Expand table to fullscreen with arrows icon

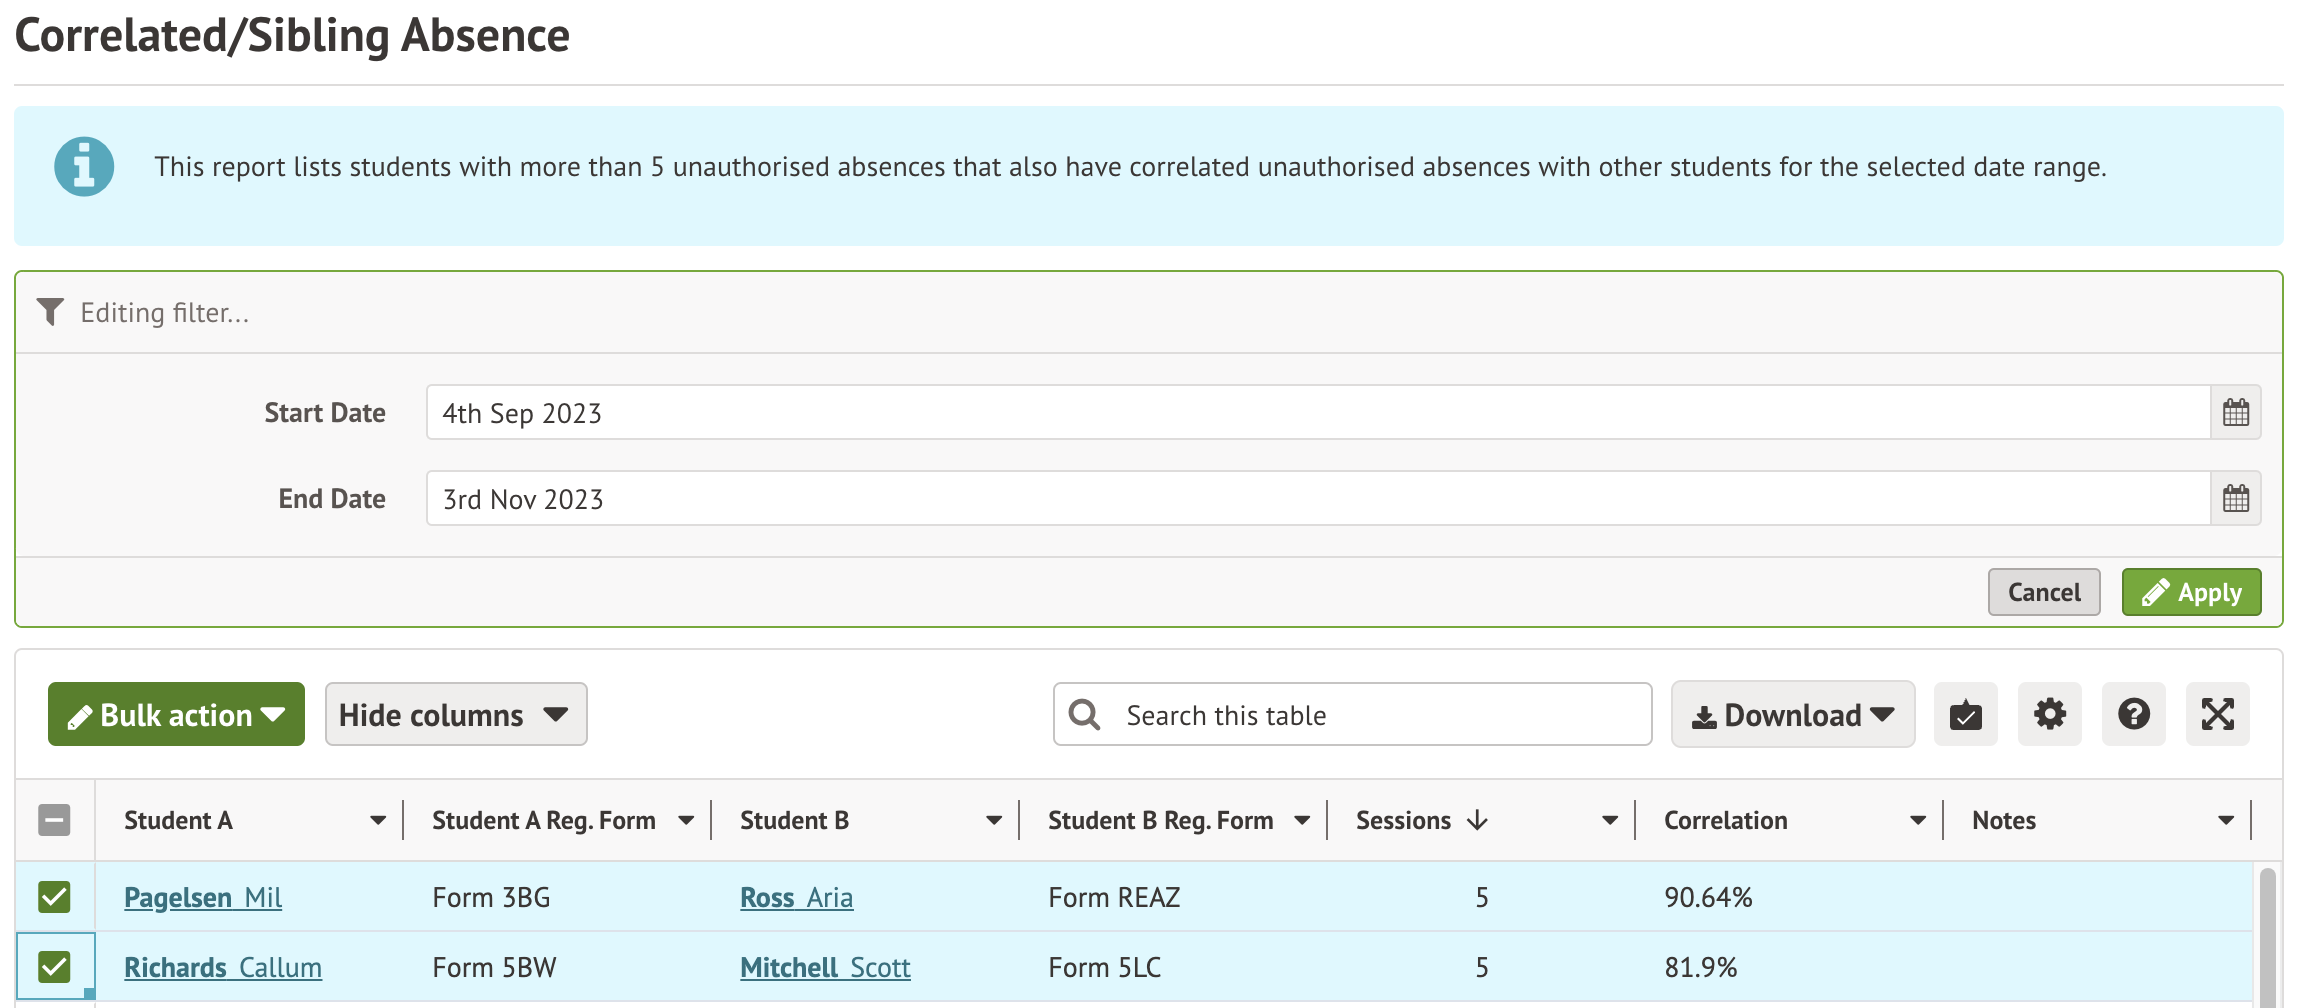pos(2217,715)
